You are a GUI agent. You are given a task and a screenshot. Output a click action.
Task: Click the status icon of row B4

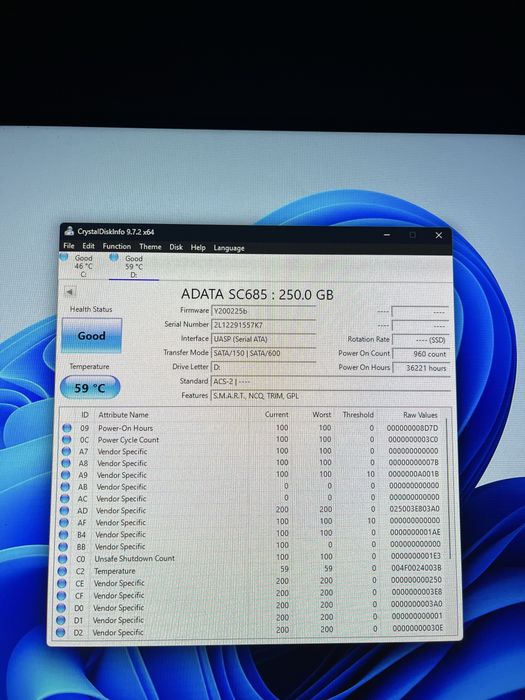click(63, 534)
